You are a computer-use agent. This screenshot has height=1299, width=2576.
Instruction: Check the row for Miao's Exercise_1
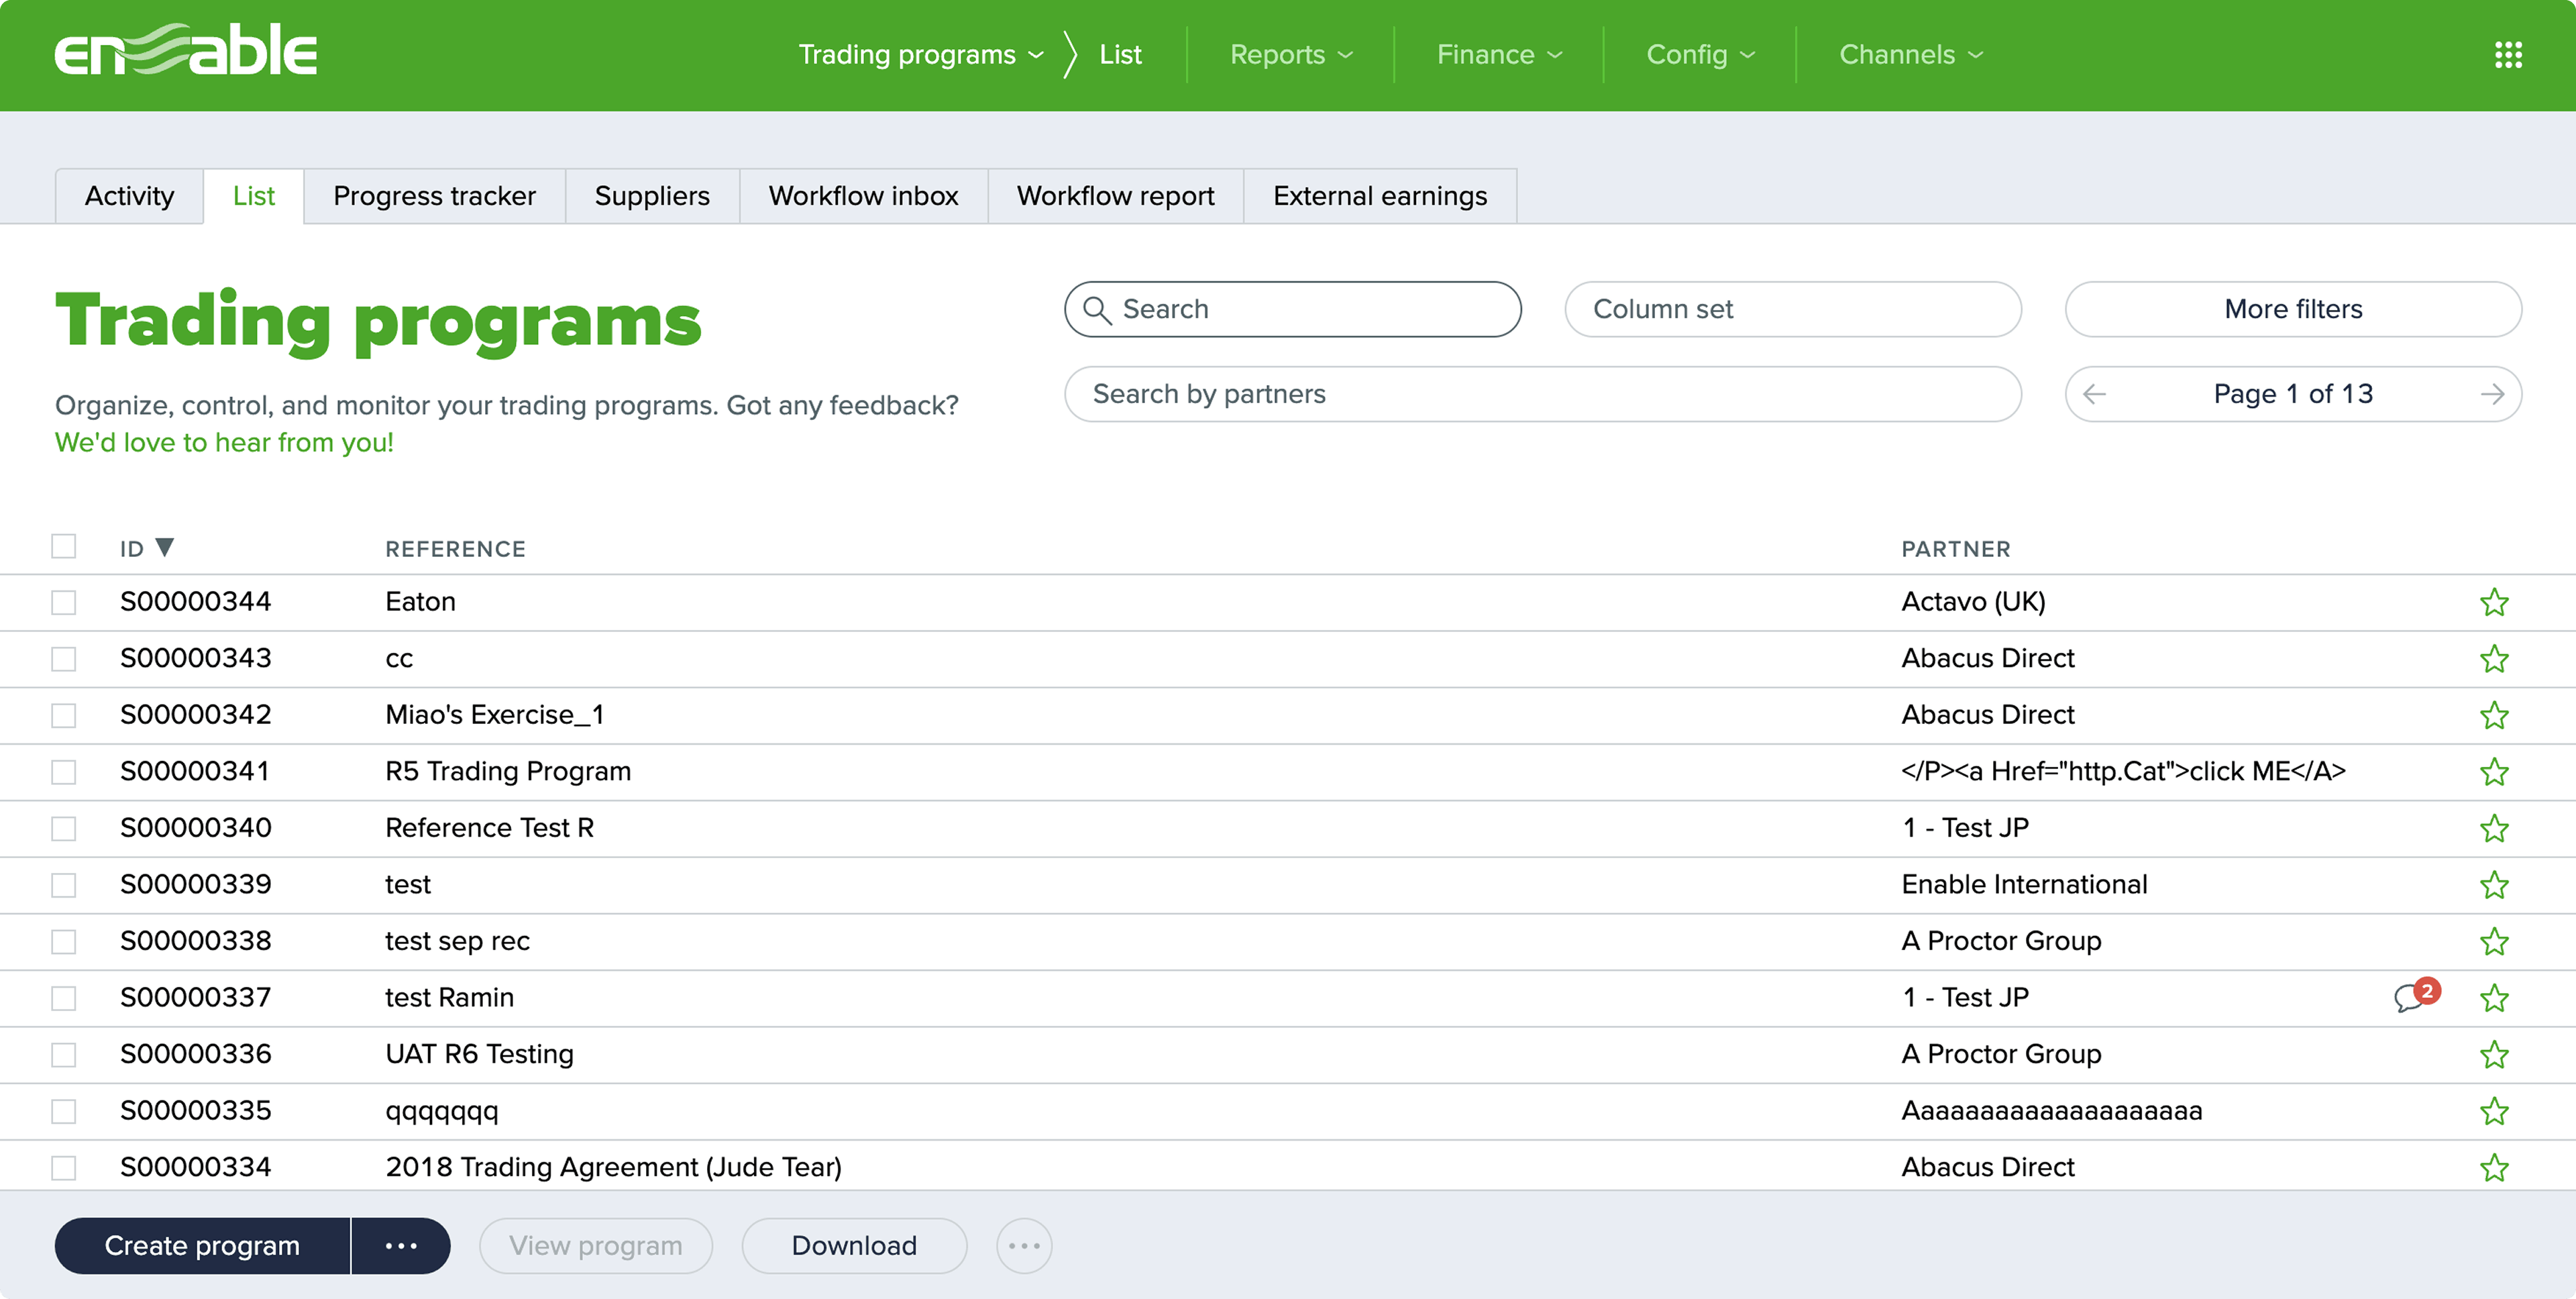tap(65, 715)
